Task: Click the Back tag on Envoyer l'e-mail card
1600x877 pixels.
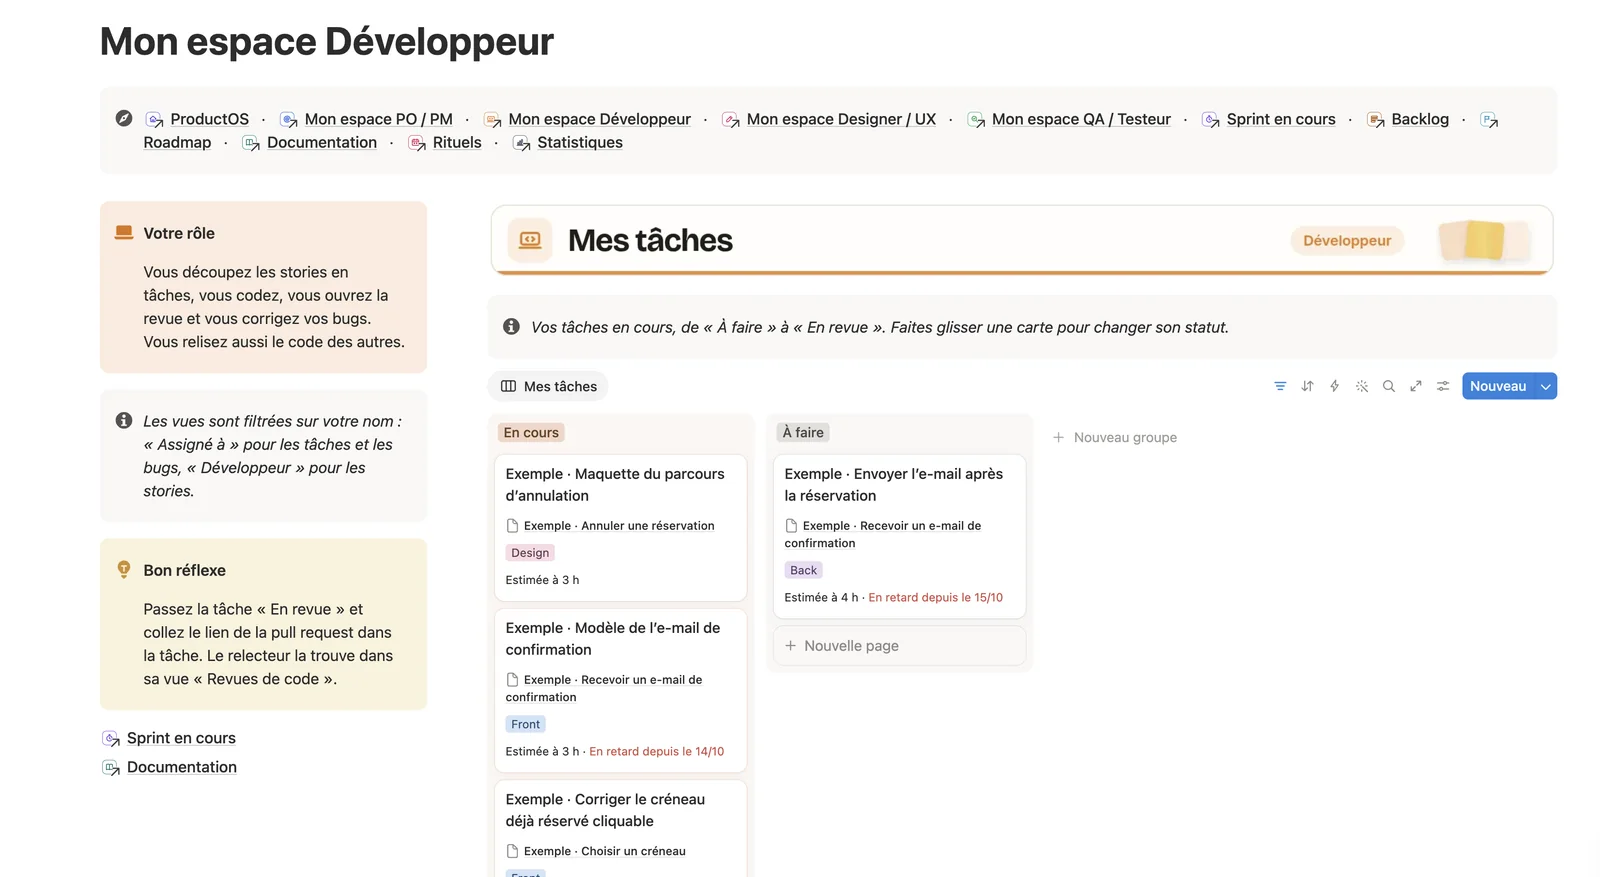Action: pos(803,570)
